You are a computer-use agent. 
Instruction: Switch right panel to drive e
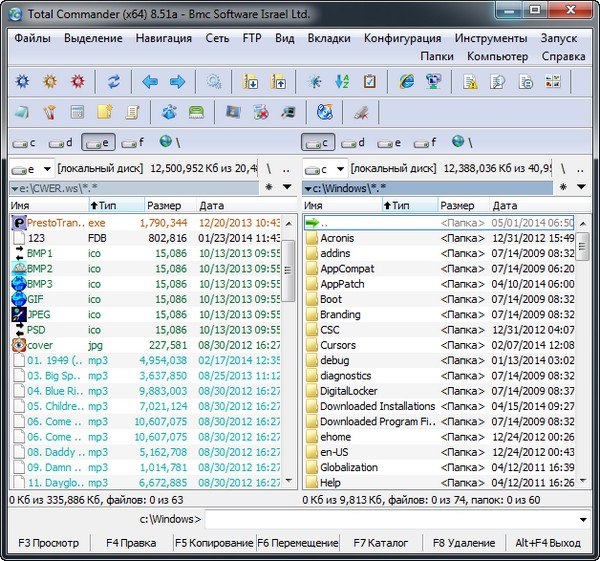(389, 143)
